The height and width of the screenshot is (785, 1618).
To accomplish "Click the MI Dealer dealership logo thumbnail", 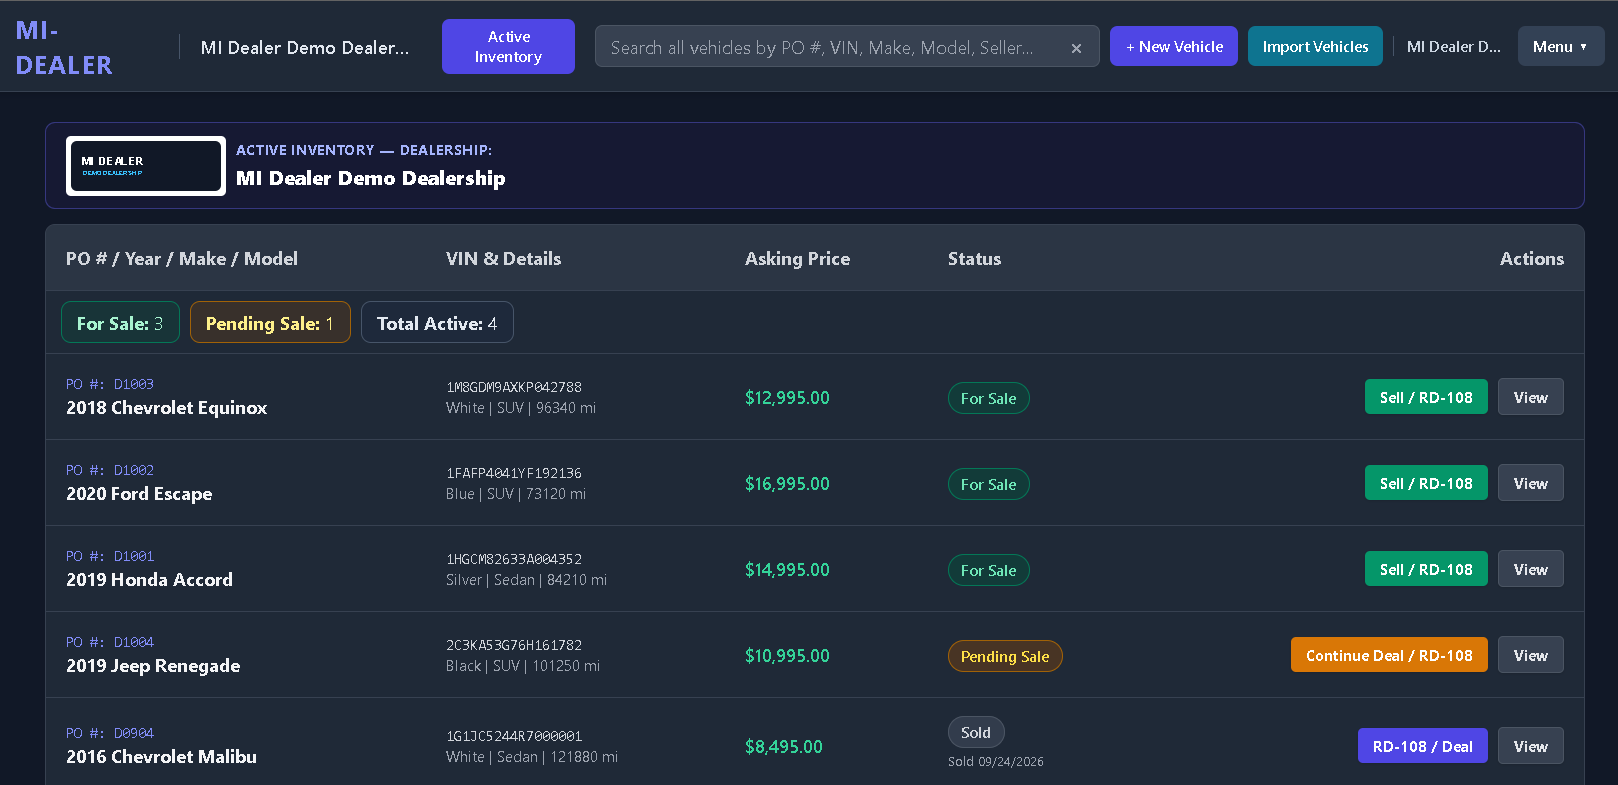I will (146, 166).
